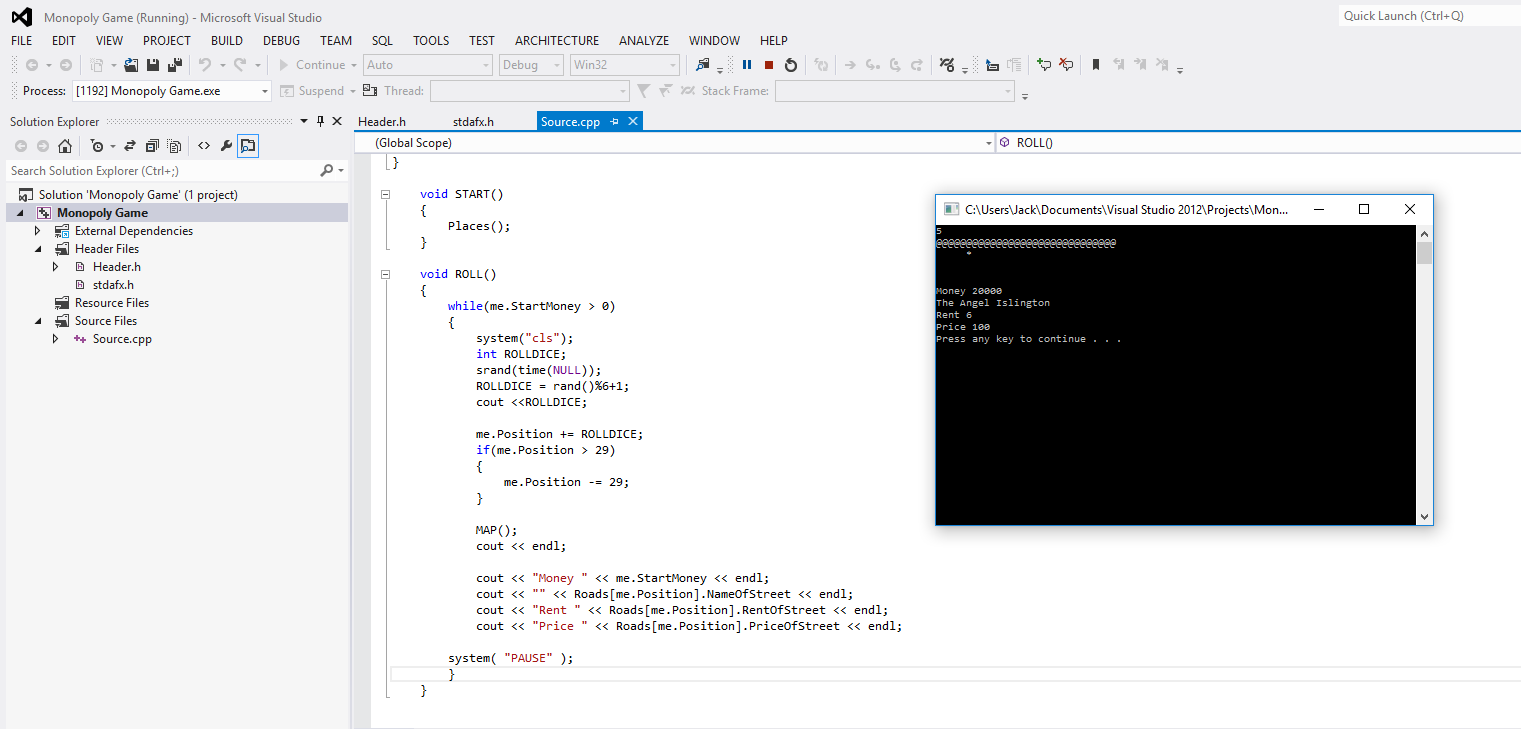Image resolution: width=1521 pixels, height=729 pixels.
Task: Close the Solution Explorer panel
Action: tap(337, 121)
